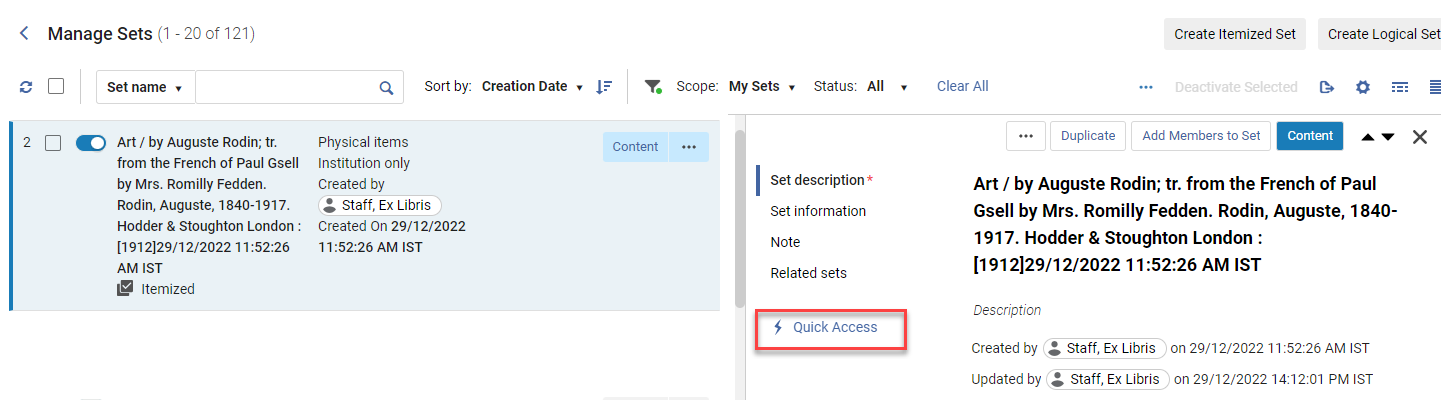1441x400 pixels.
Task: Toggle the sort order direction icon
Action: click(x=603, y=87)
